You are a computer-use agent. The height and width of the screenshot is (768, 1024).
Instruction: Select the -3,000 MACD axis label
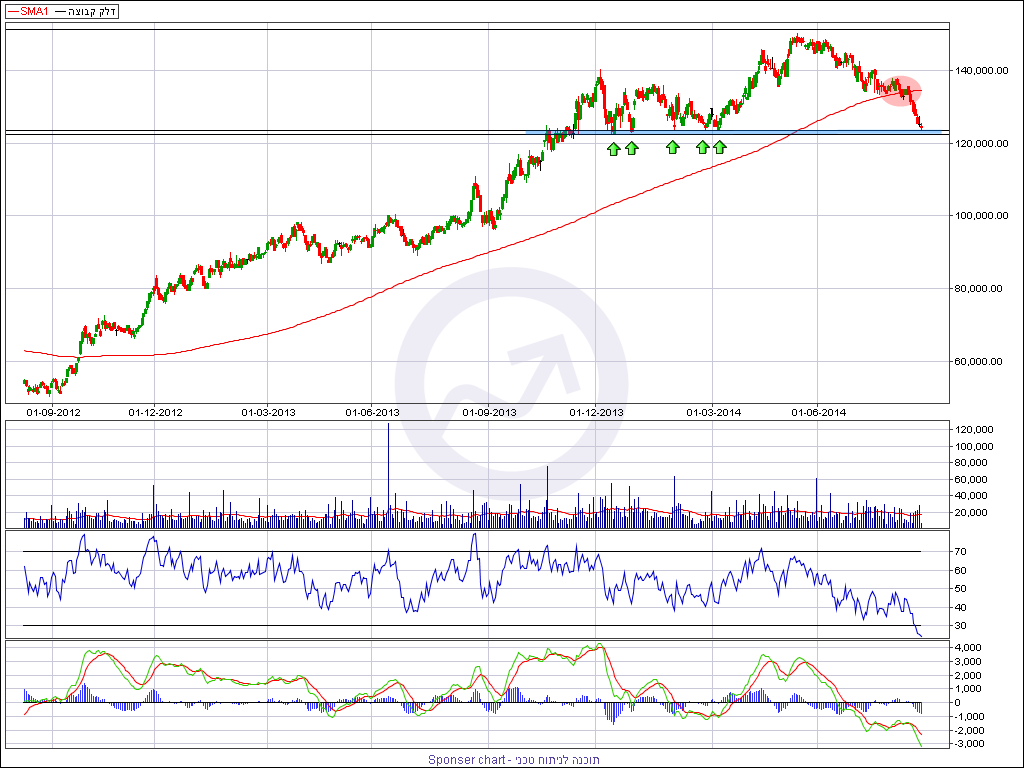(x=968, y=744)
